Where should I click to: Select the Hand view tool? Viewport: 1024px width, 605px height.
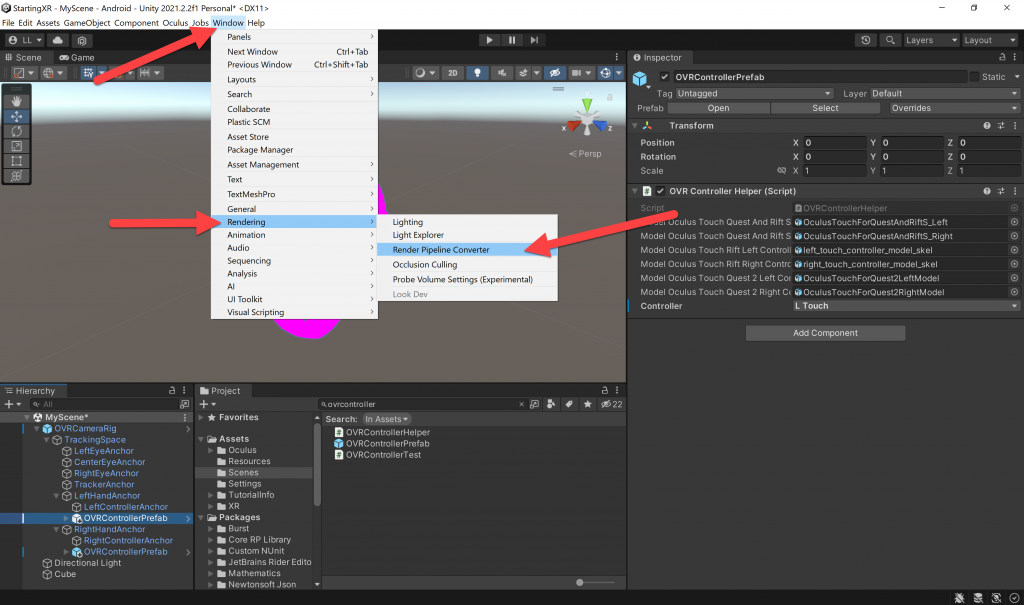click(16, 101)
